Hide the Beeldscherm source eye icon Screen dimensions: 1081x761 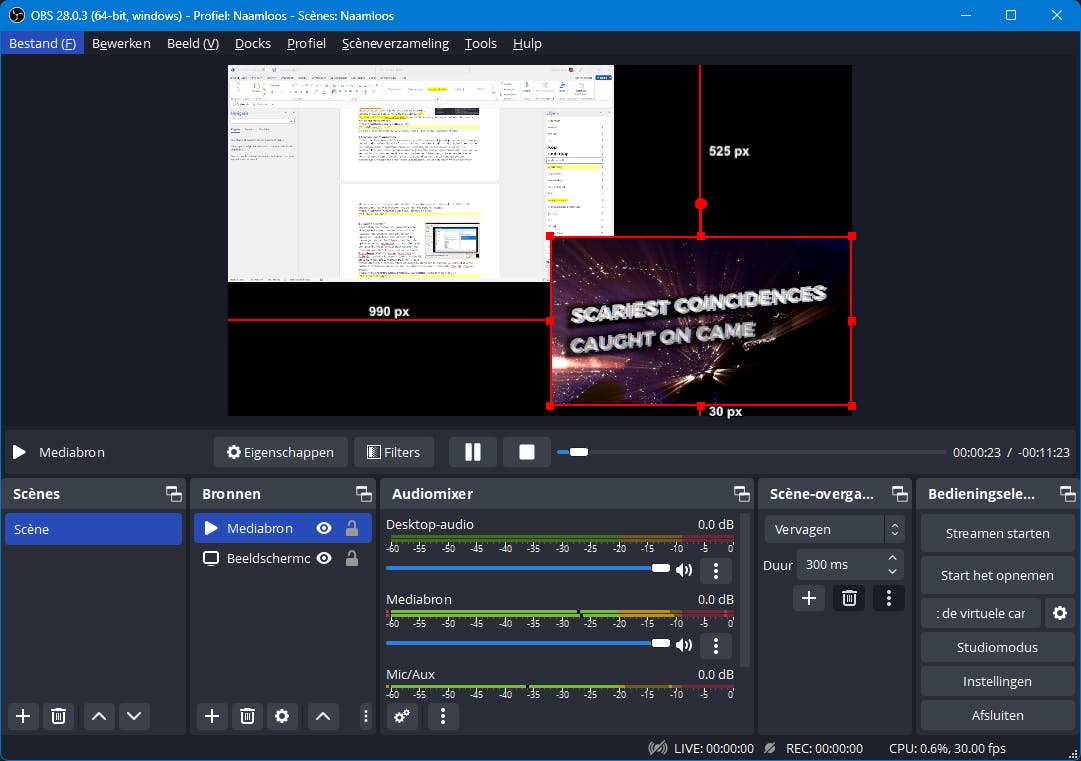click(x=324, y=559)
